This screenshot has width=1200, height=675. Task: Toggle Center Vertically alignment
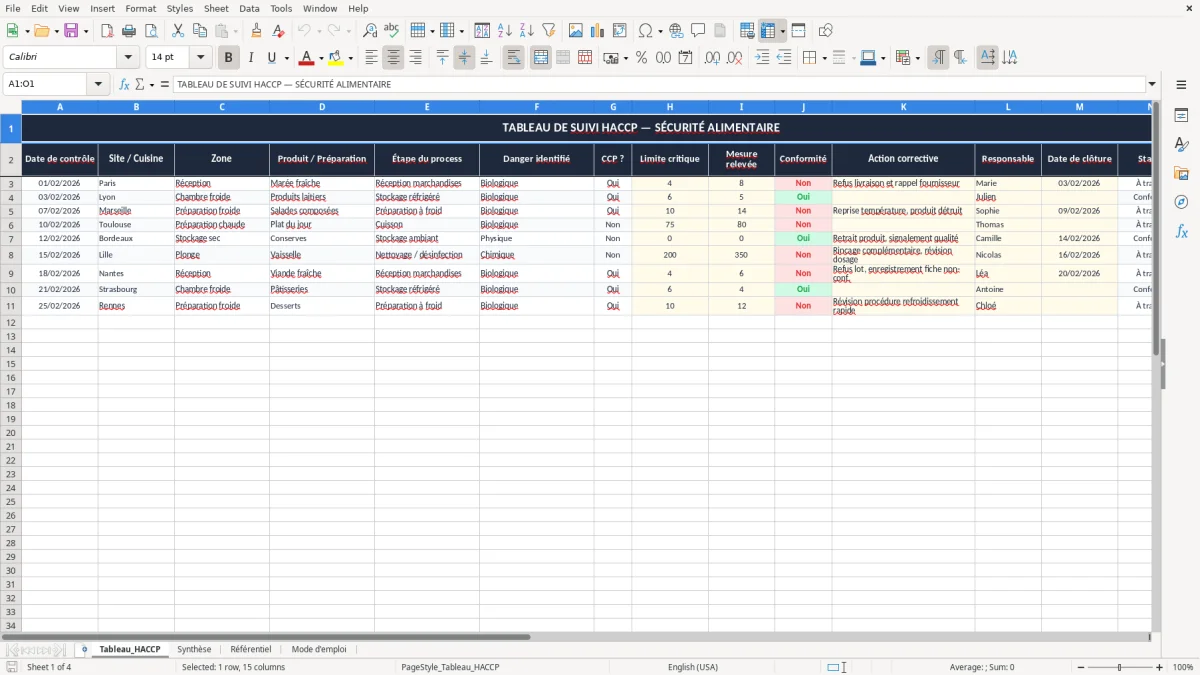(x=464, y=58)
